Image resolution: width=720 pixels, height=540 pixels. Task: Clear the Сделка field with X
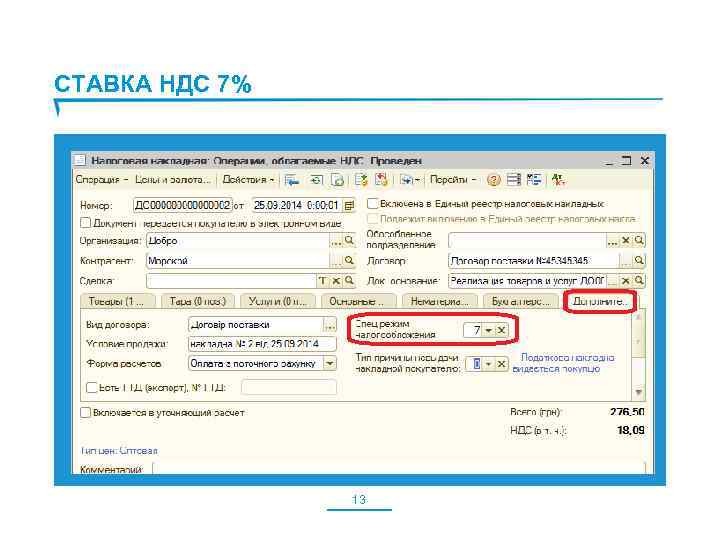336,280
